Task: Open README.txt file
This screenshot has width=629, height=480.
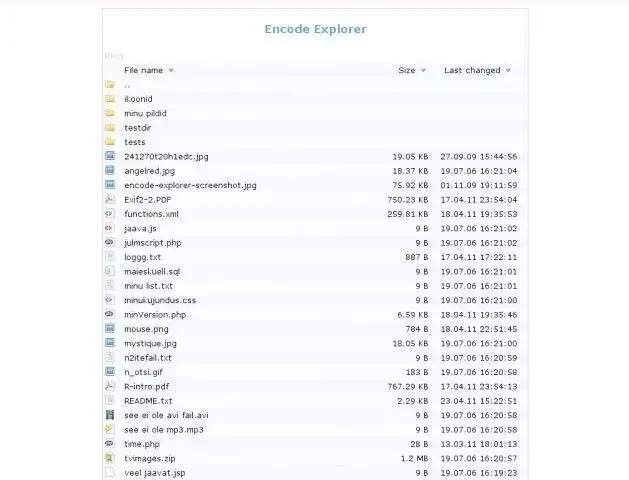Action: [148, 401]
